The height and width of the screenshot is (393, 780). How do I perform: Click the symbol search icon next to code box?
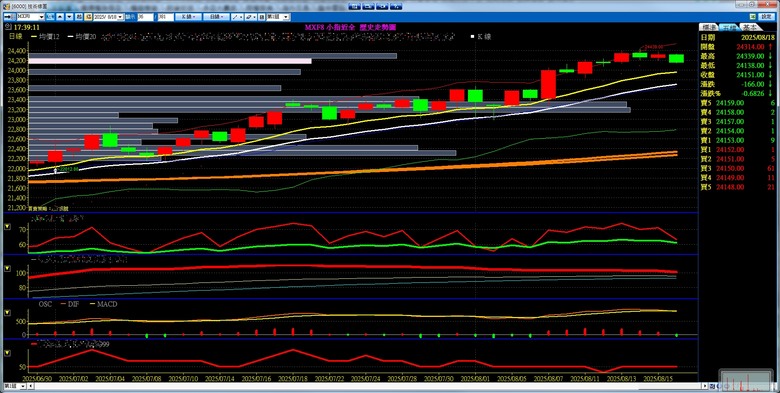[50, 17]
